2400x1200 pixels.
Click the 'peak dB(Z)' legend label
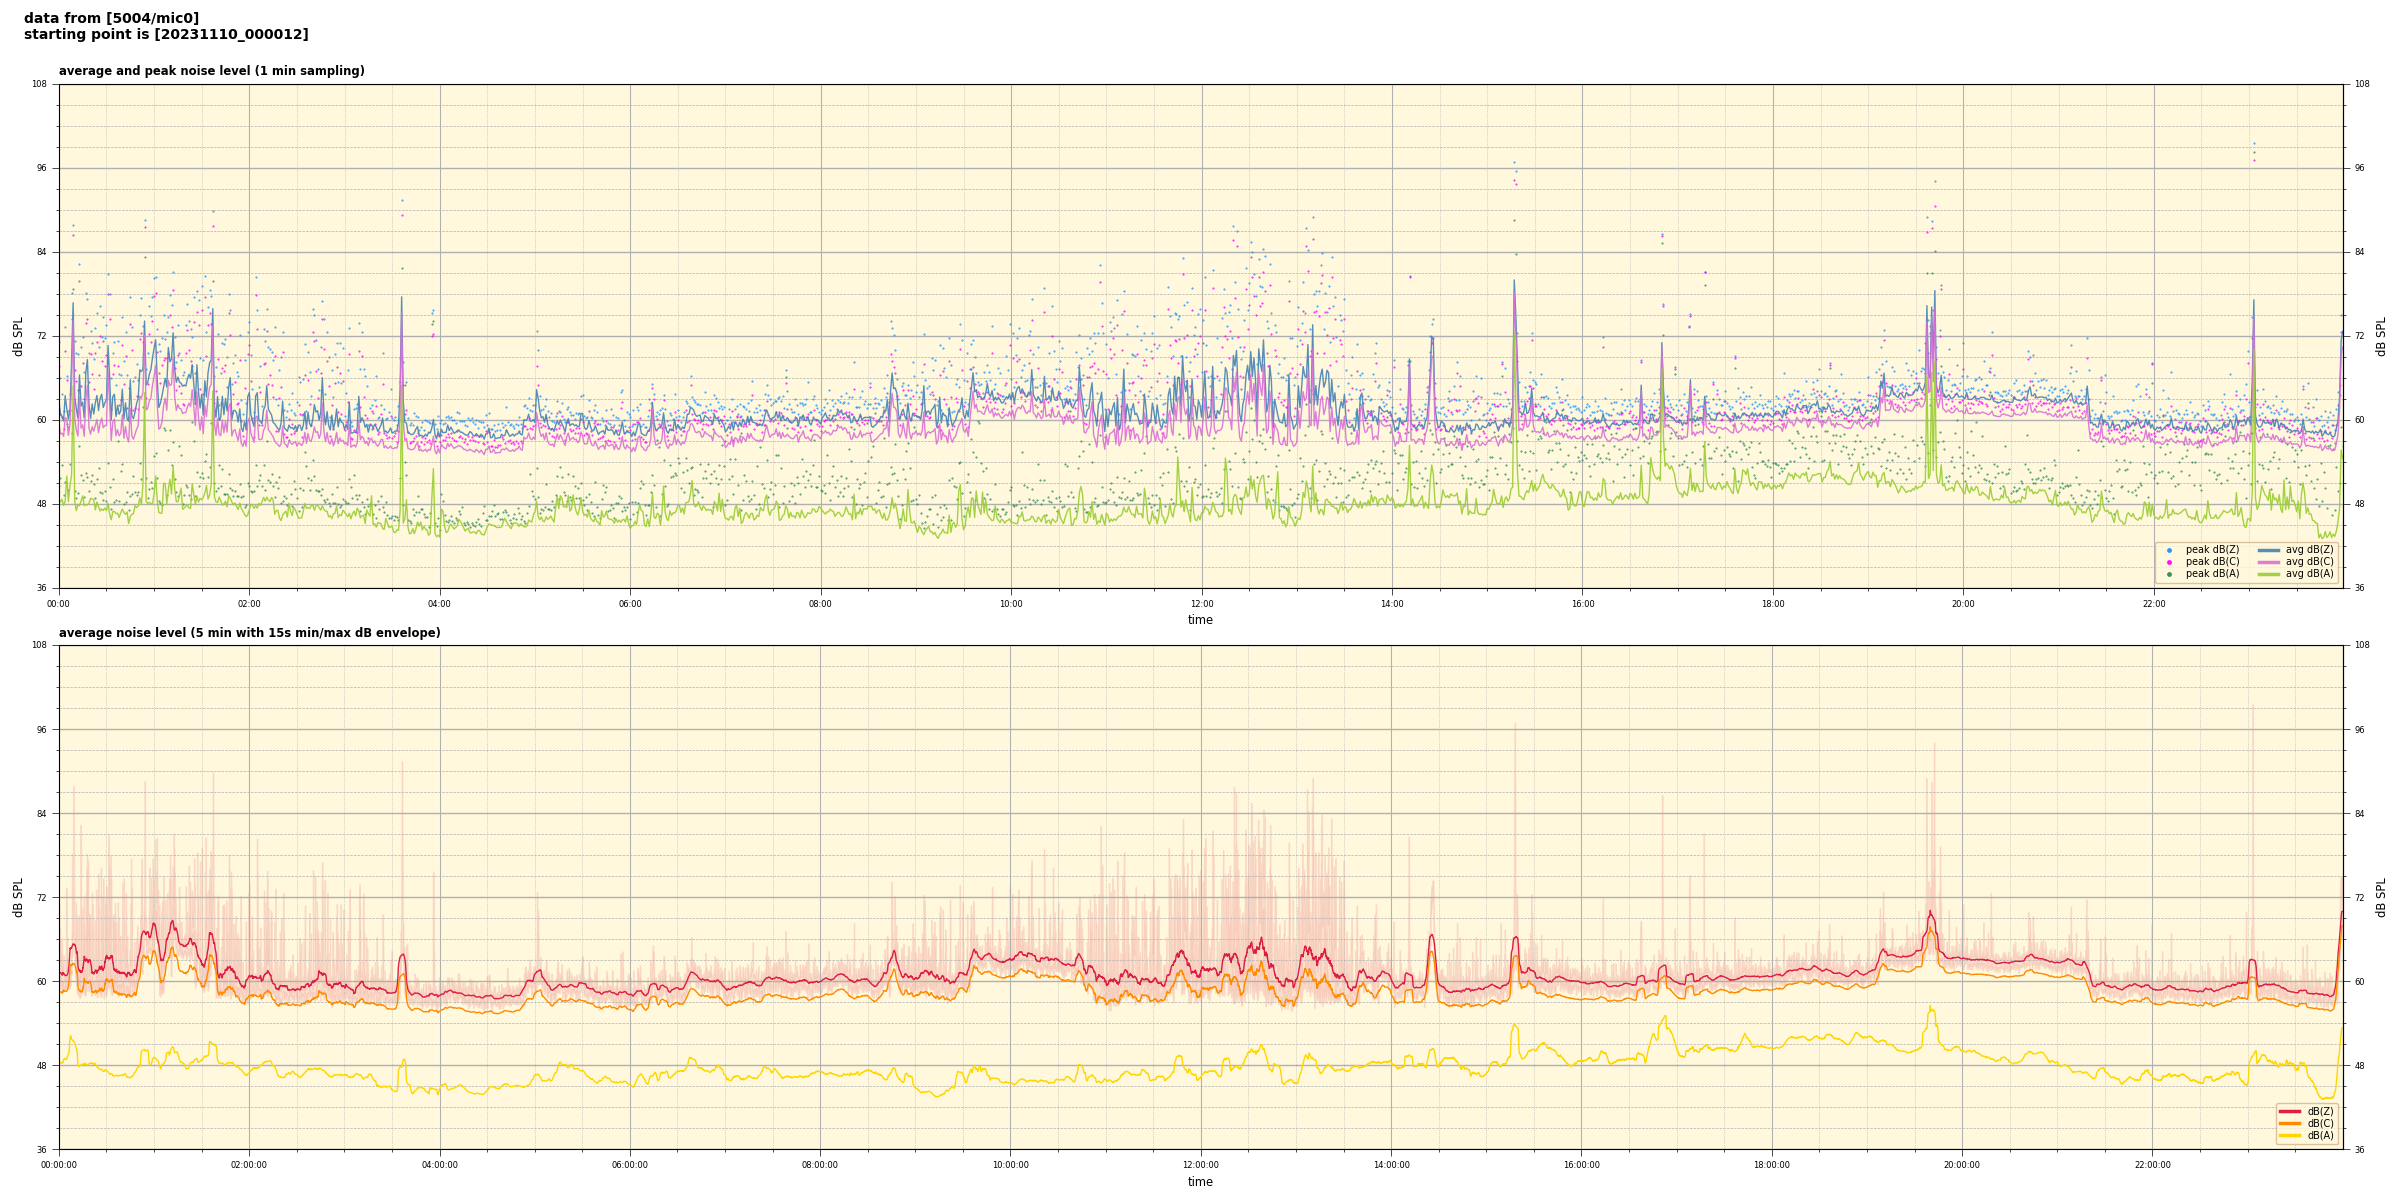[x=2212, y=550]
